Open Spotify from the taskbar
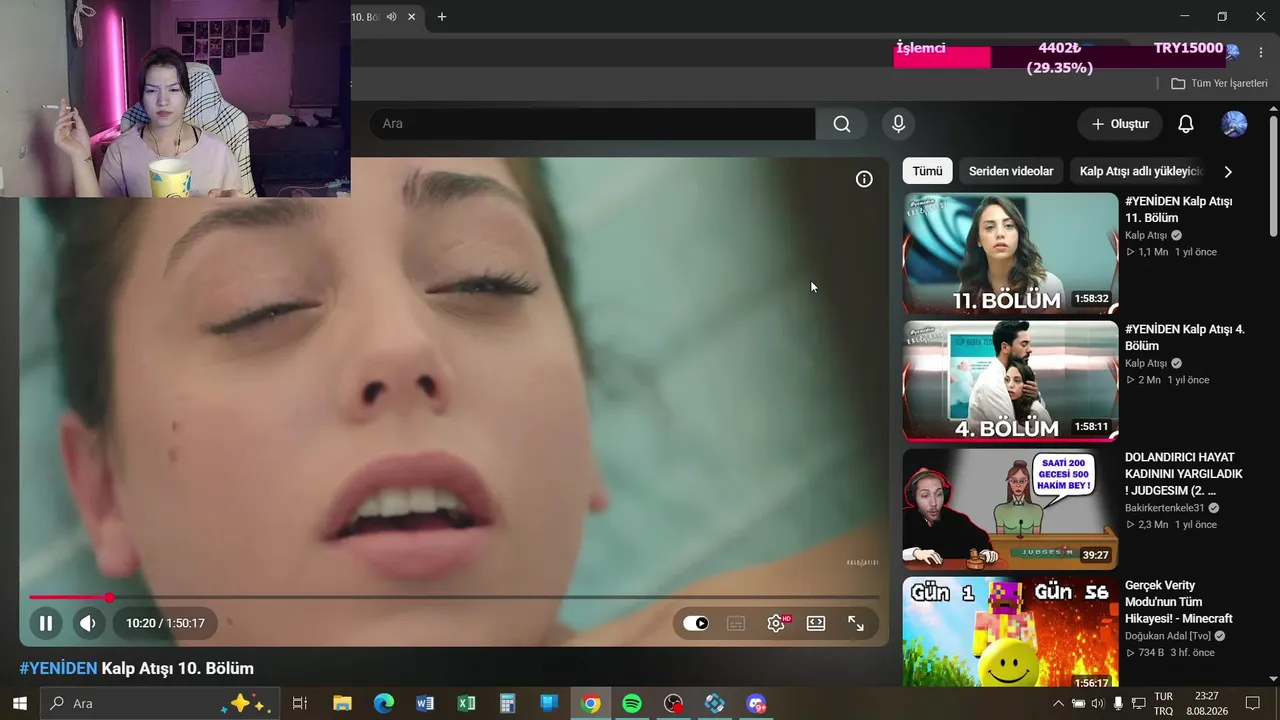 [632, 703]
